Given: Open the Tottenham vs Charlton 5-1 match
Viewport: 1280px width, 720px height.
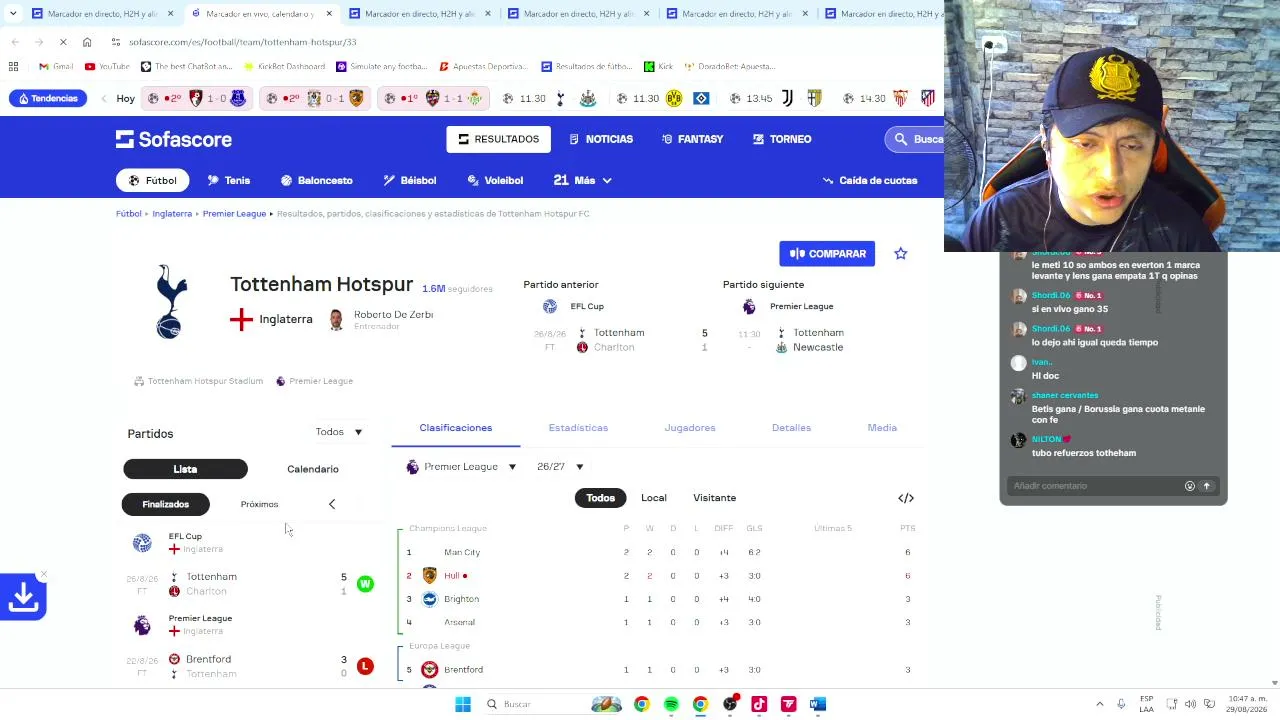Looking at the screenshot, I should tap(250, 584).
